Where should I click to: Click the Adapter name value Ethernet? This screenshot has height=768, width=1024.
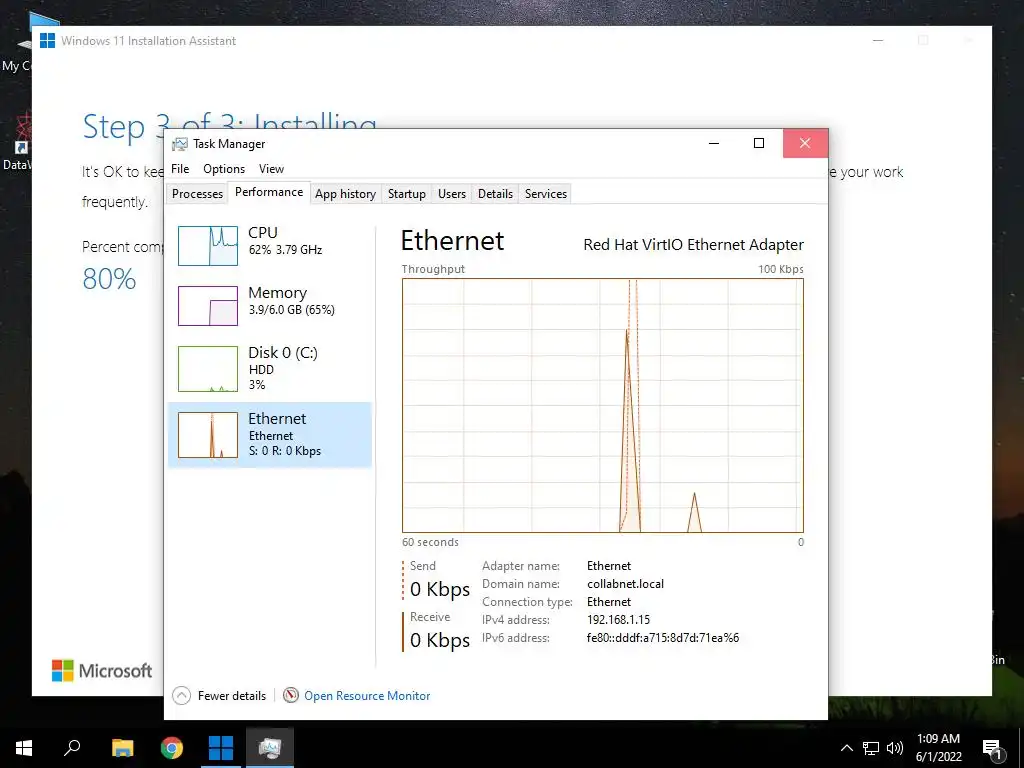pyautogui.click(x=609, y=566)
